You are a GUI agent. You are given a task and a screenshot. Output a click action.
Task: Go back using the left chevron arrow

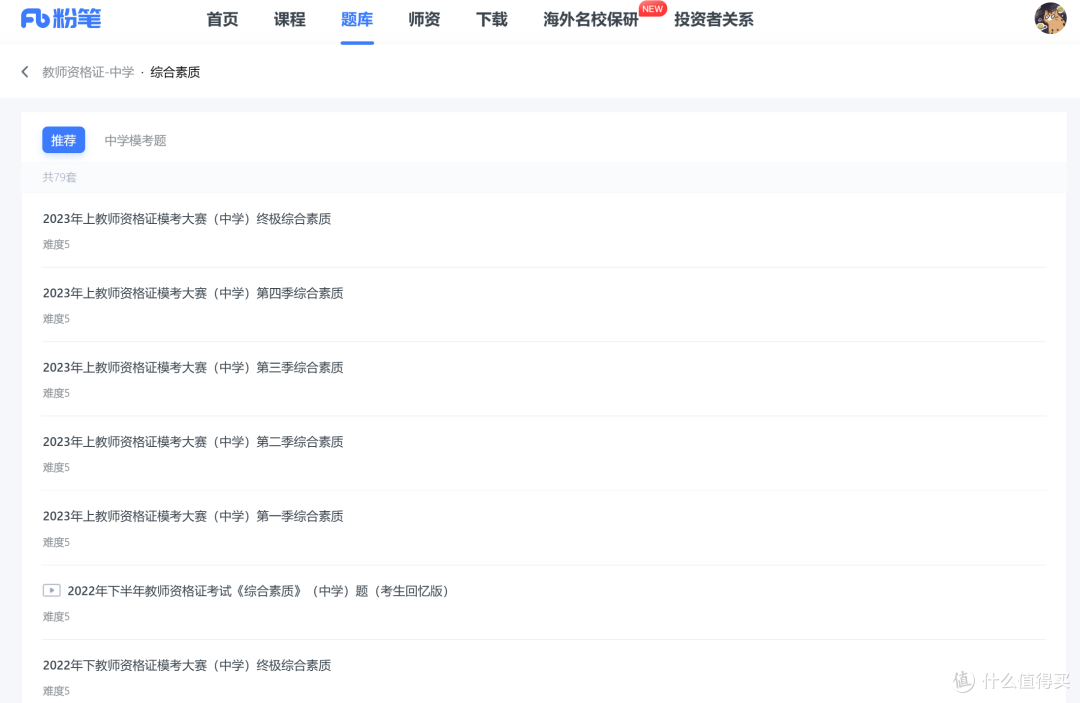click(x=25, y=72)
